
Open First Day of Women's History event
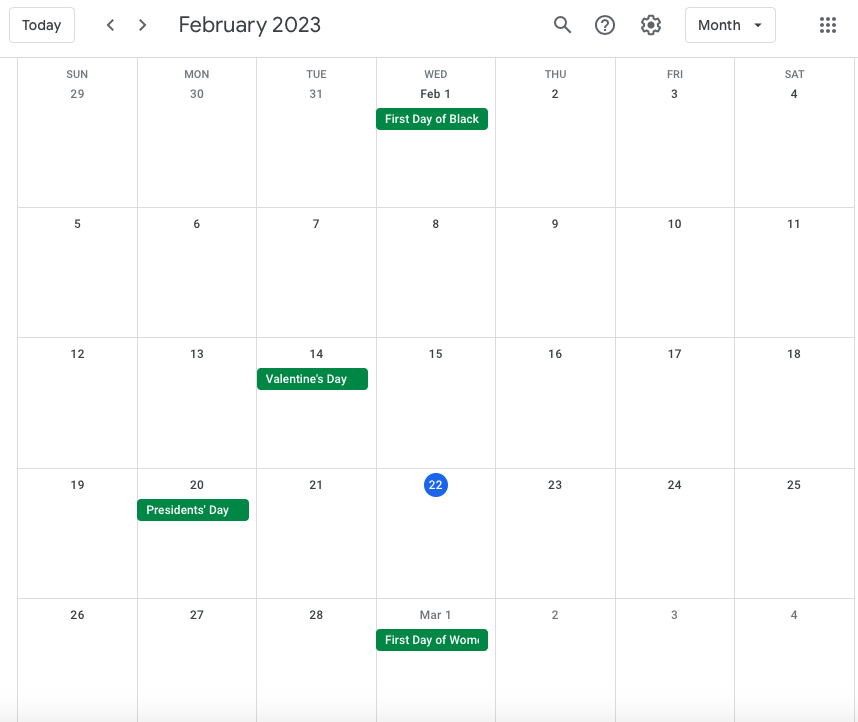coord(432,640)
